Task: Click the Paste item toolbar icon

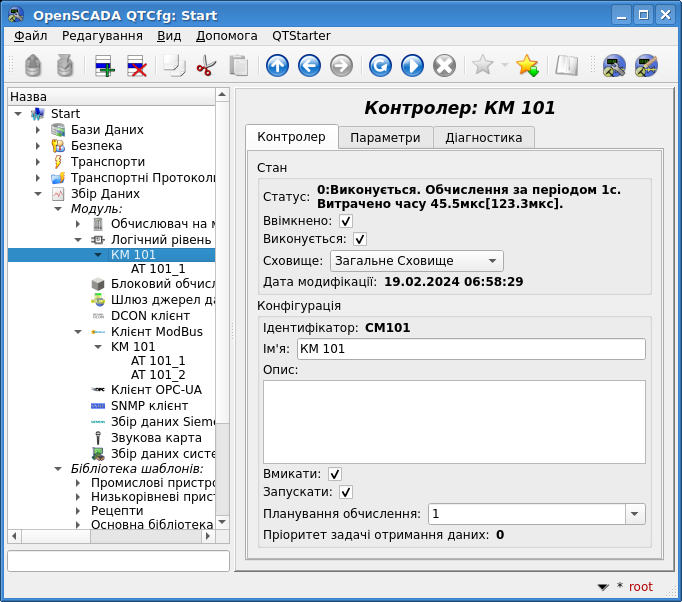Action: pos(238,66)
